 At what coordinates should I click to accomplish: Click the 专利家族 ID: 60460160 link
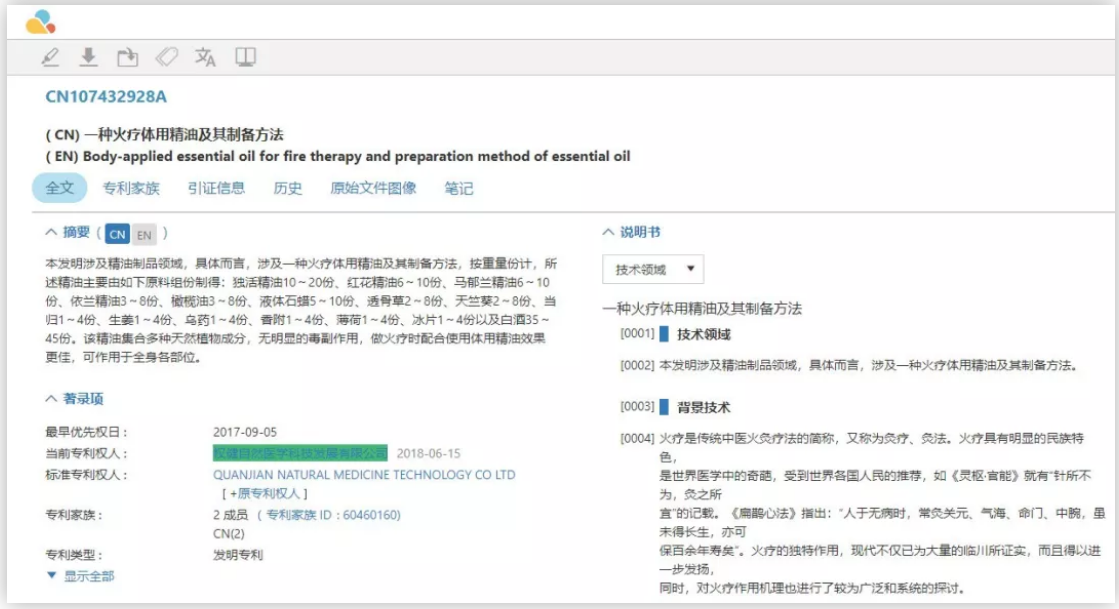[332, 515]
